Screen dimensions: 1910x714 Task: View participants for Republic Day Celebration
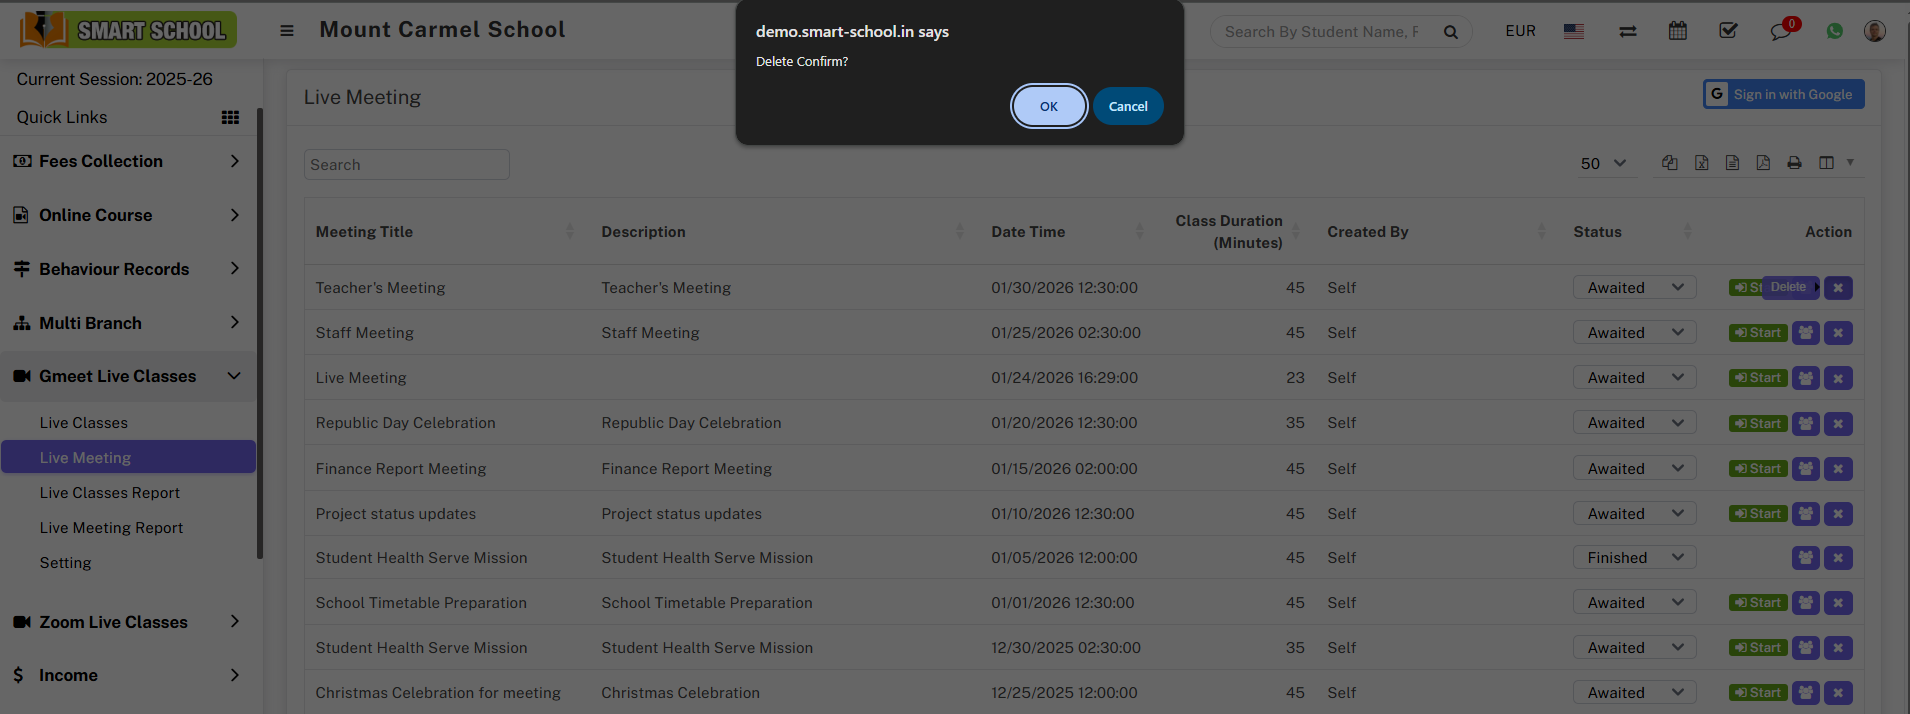pos(1805,423)
